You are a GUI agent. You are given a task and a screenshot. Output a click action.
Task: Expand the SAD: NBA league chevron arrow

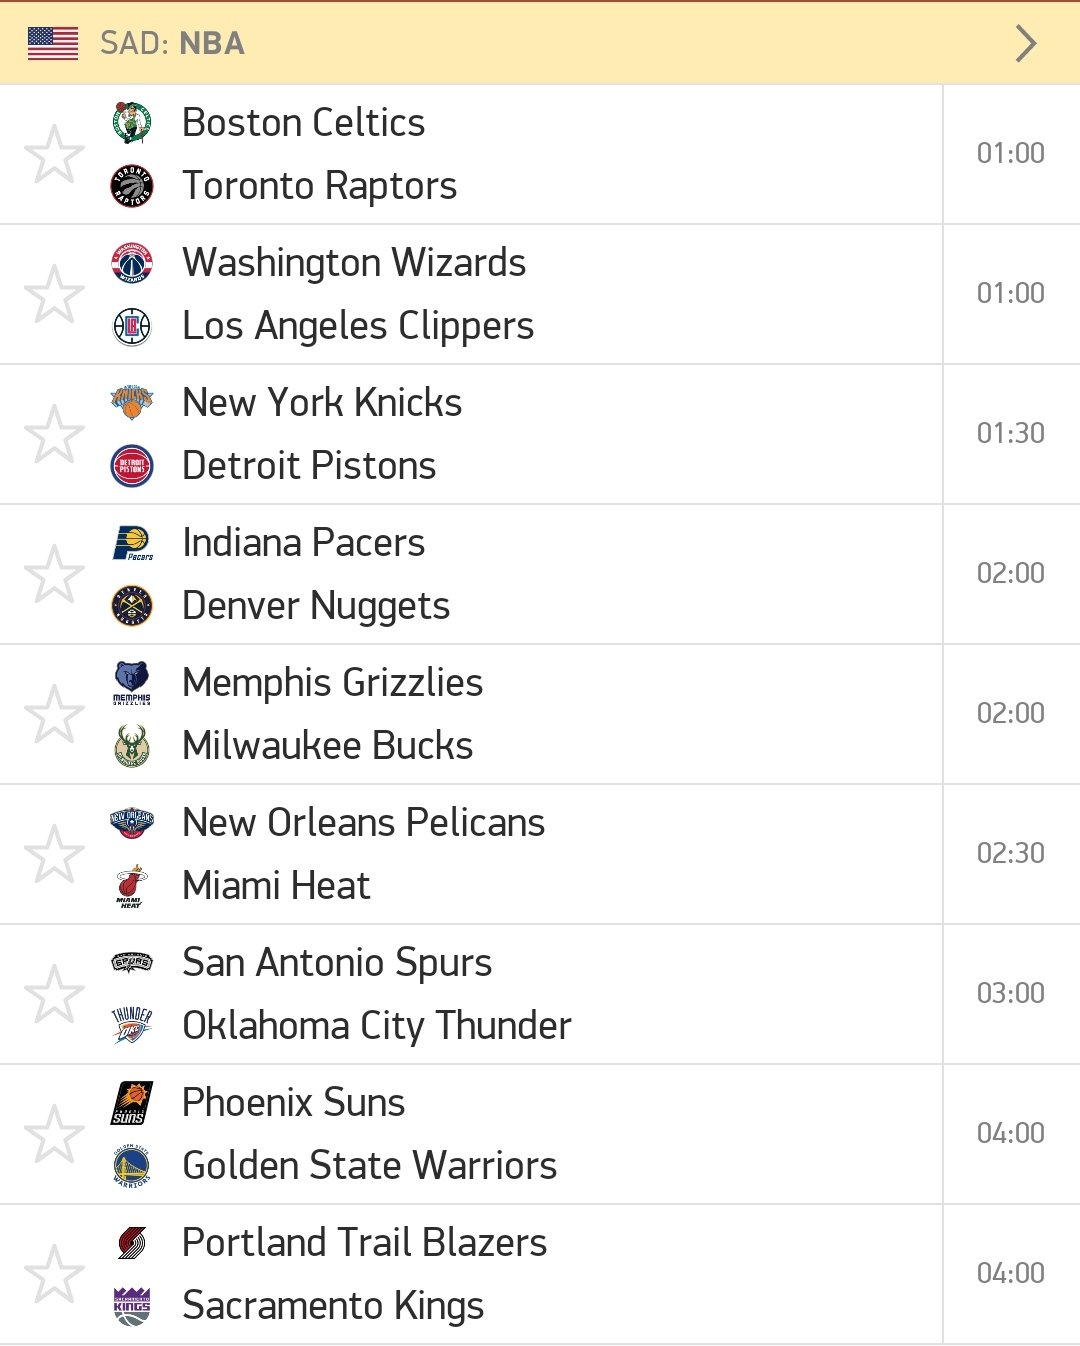[1026, 43]
